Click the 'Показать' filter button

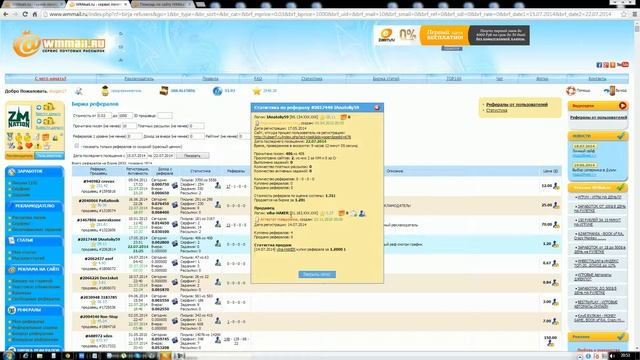click(192, 156)
